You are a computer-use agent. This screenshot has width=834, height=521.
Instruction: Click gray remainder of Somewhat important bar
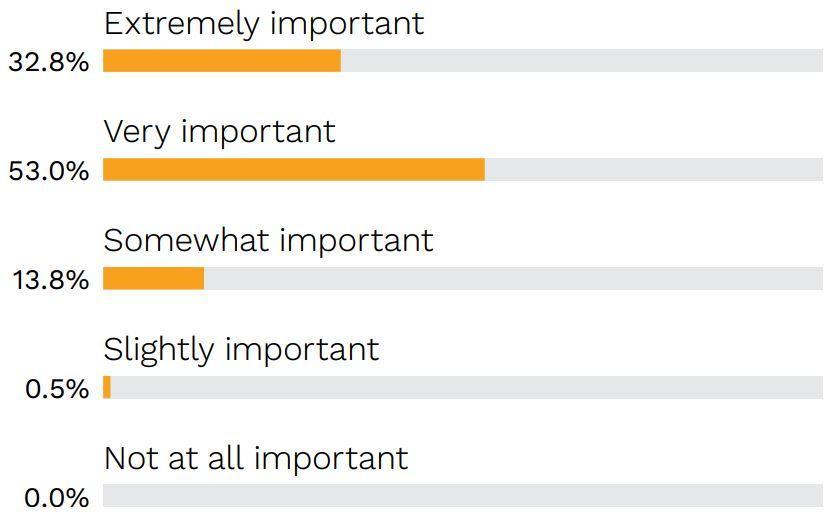[513, 279]
